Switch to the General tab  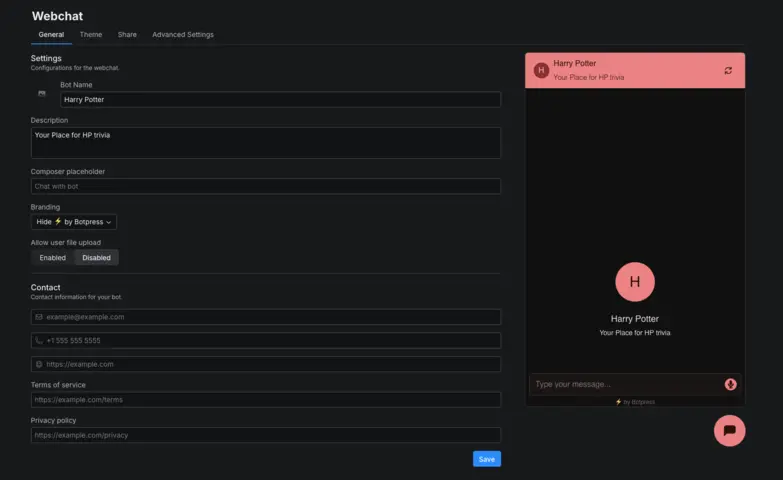[x=51, y=34]
